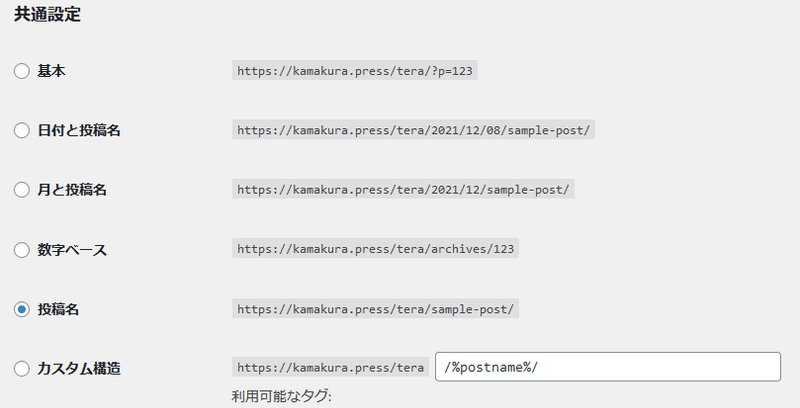The height and width of the screenshot is (408, 800).
Task: Click the 日付と投稿名 label text
Action: pyautogui.click(x=79, y=130)
